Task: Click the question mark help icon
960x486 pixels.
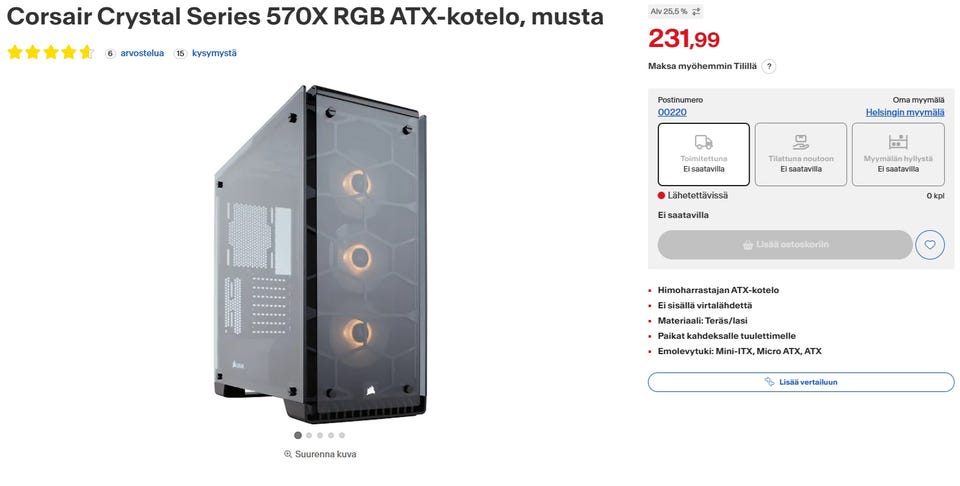Action: (x=769, y=67)
